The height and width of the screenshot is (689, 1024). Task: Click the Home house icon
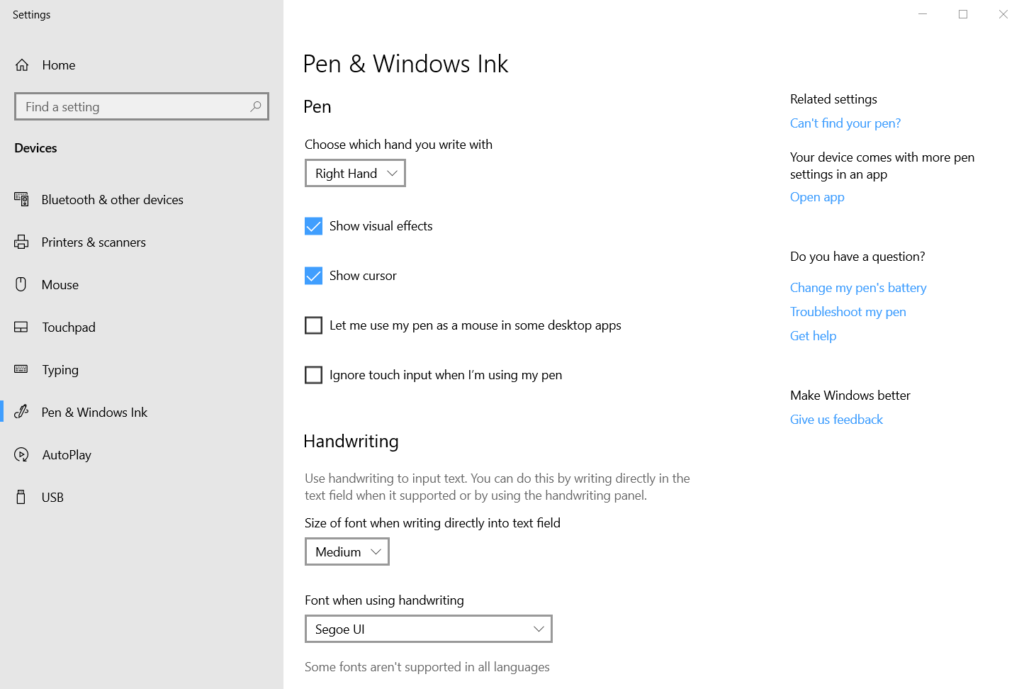[22, 65]
